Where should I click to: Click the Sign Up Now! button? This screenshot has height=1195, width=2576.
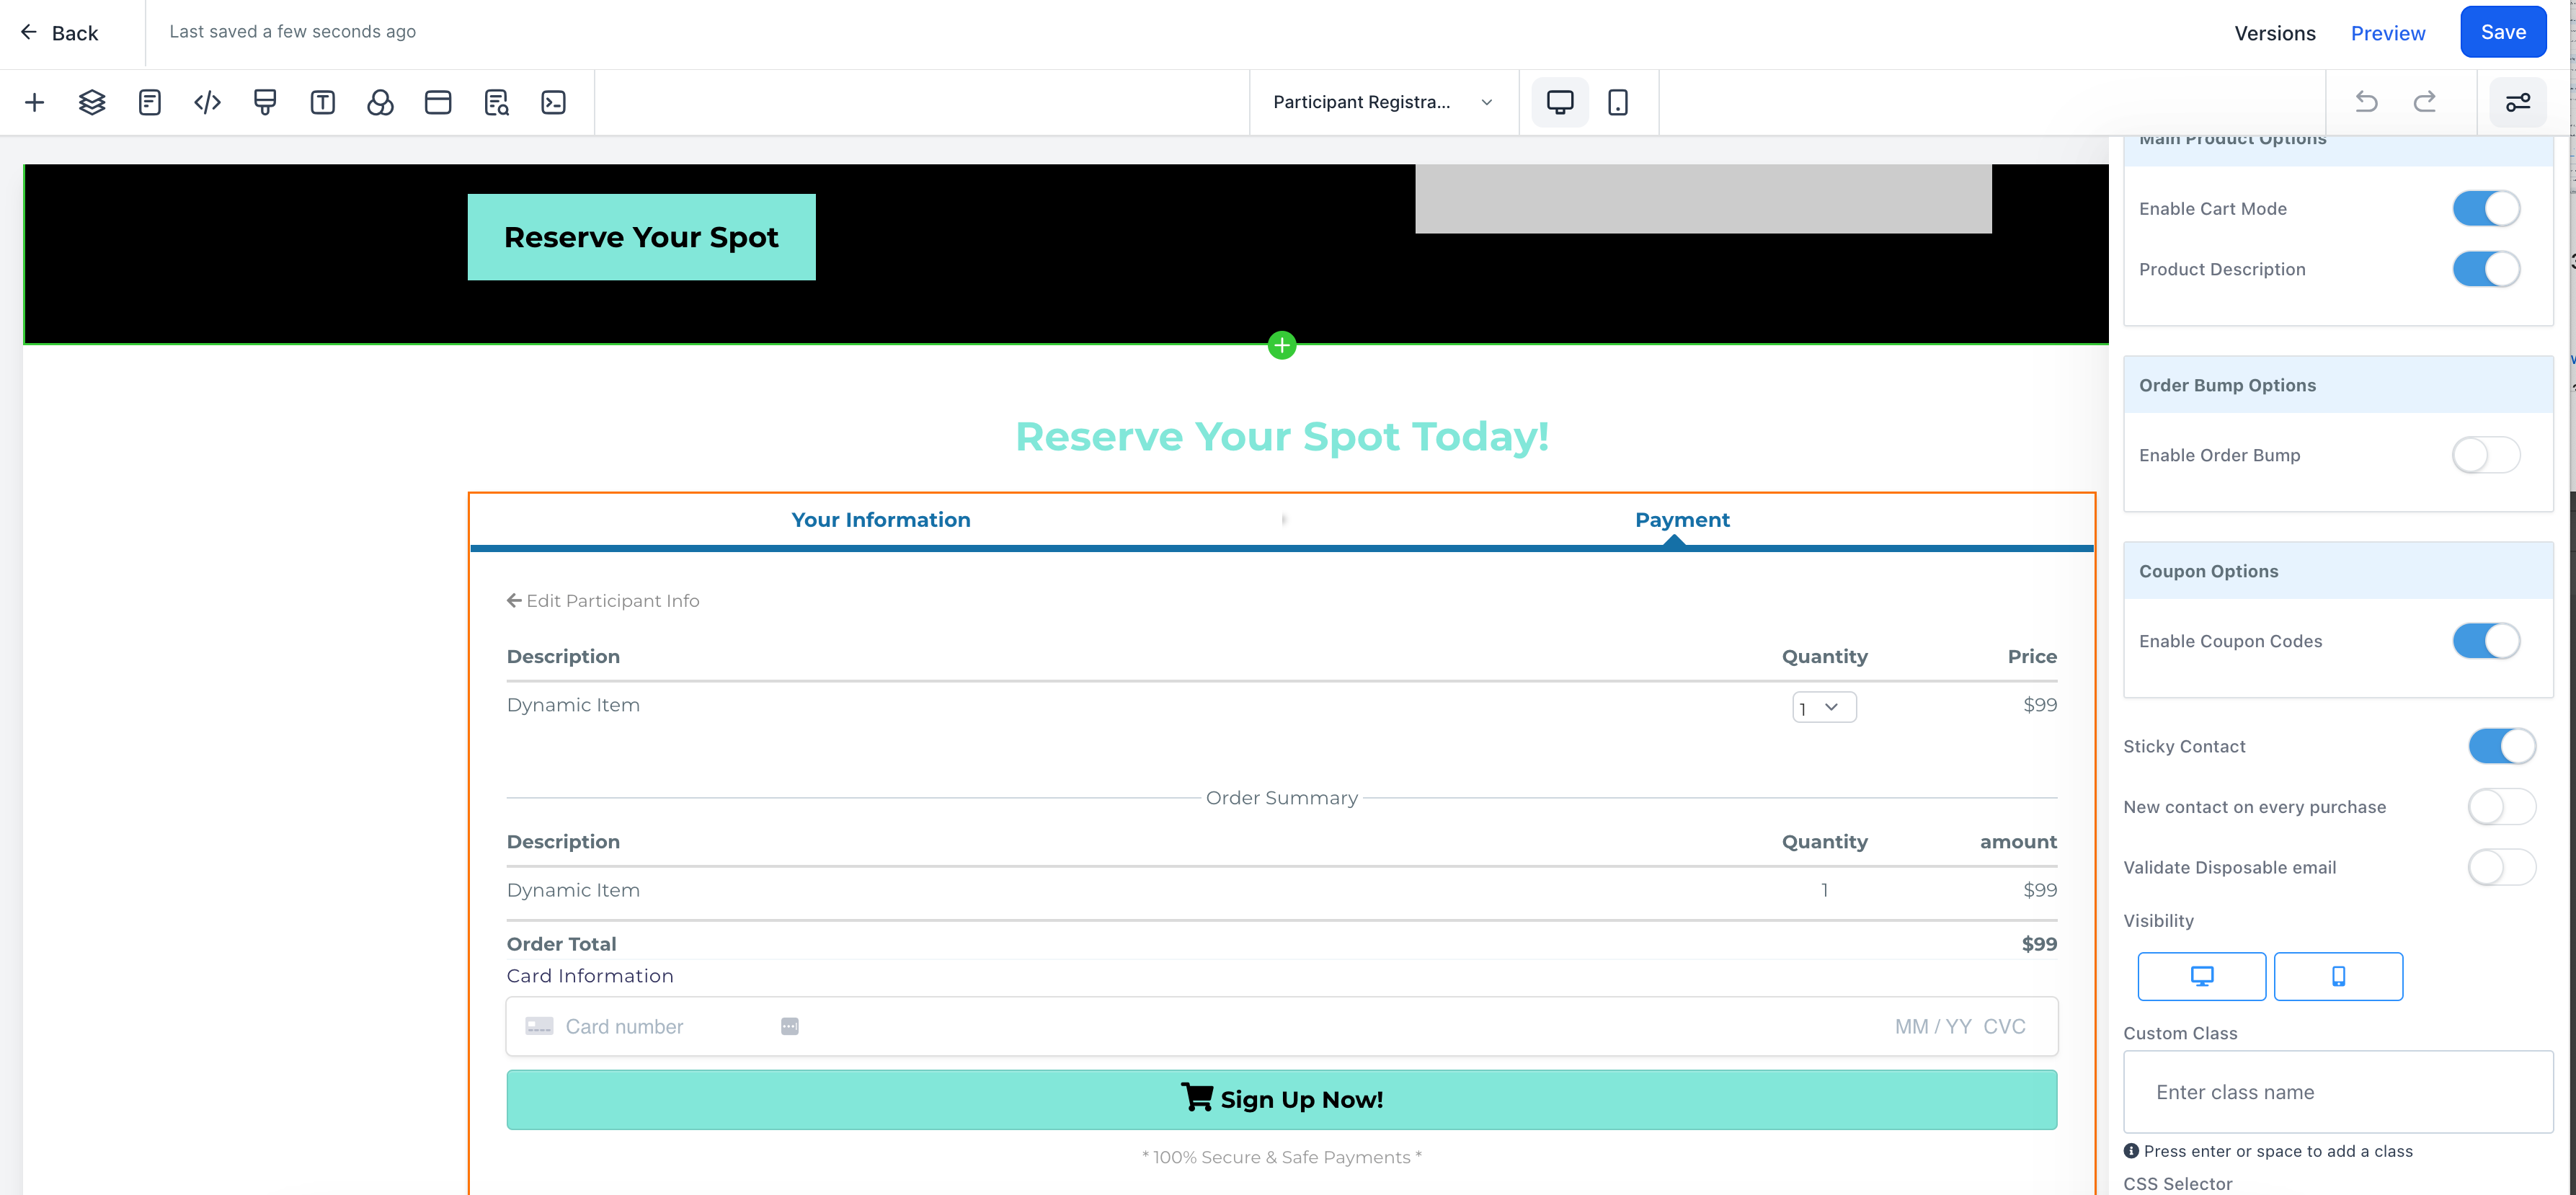tap(1282, 1099)
